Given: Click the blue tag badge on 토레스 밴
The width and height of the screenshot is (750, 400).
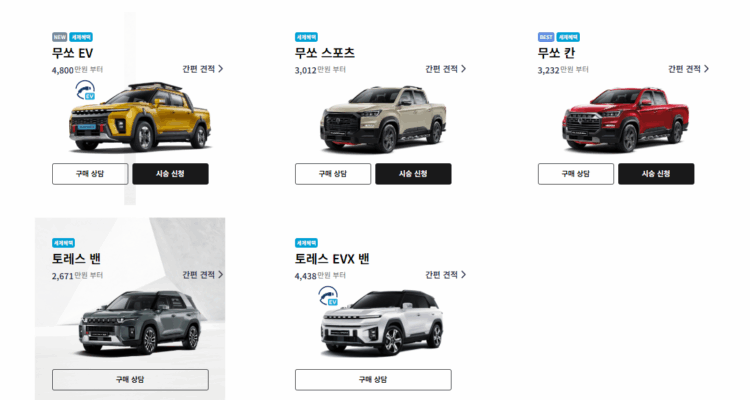Looking at the screenshot, I should click(63, 243).
